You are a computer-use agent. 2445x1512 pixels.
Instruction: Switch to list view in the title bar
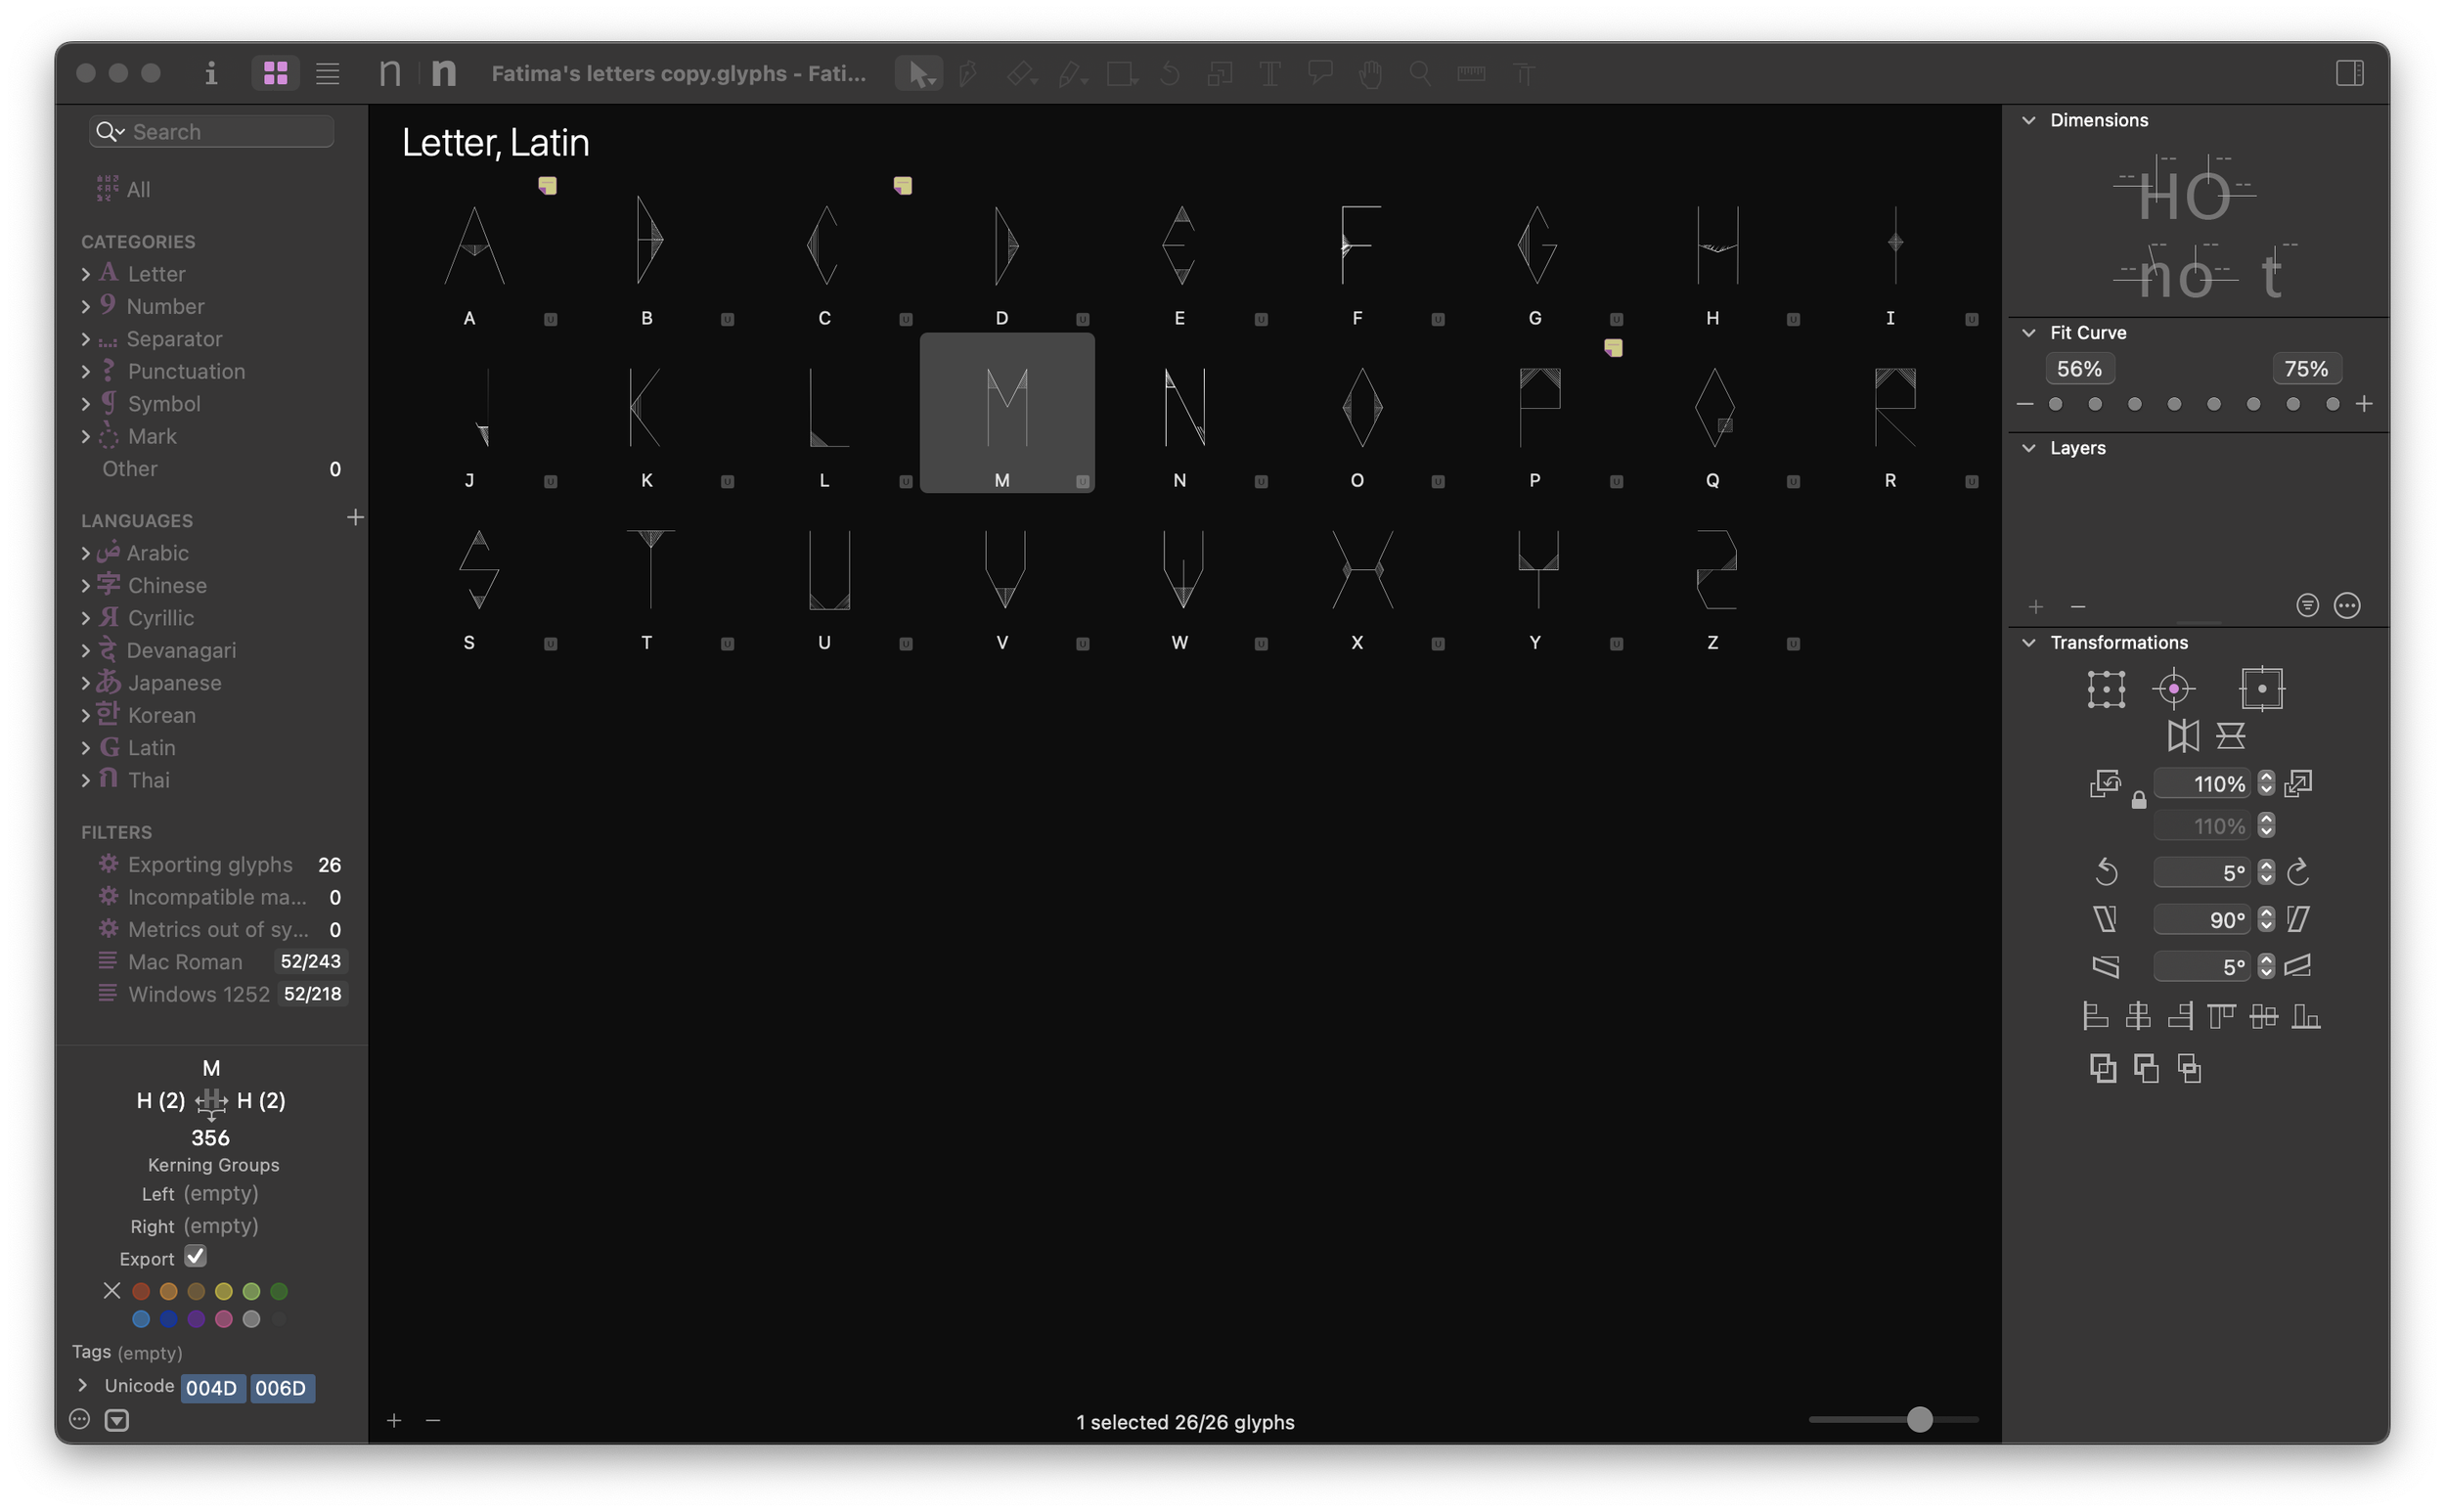point(327,73)
